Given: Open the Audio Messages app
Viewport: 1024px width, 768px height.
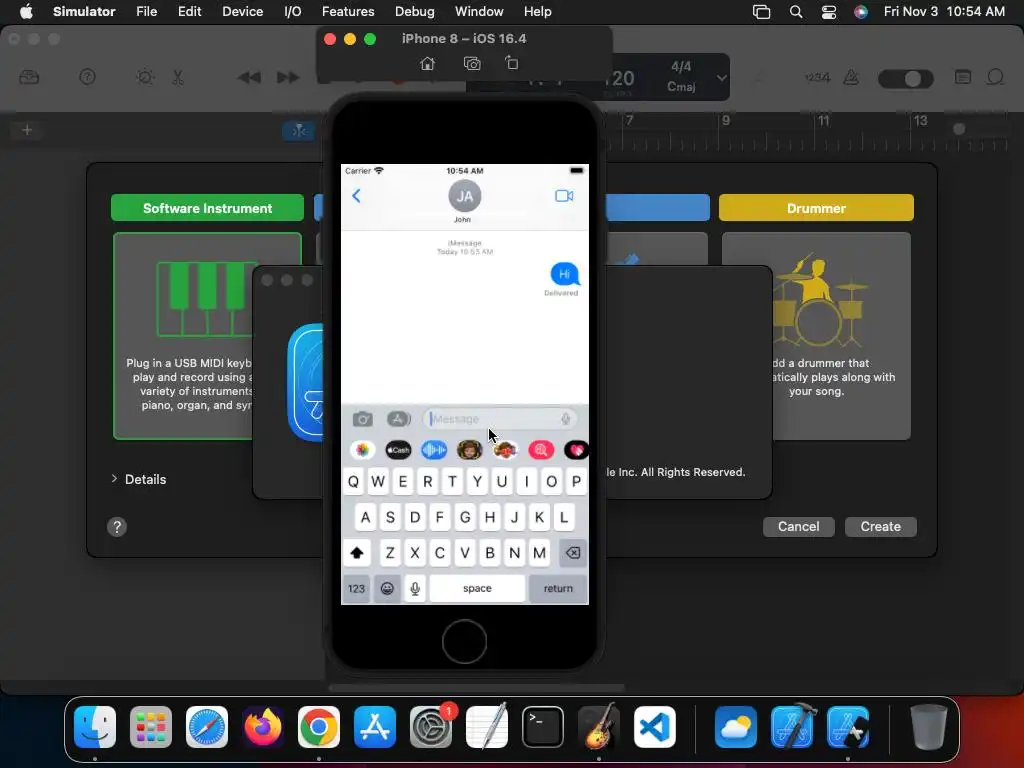Looking at the screenshot, I should tap(434, 450).
